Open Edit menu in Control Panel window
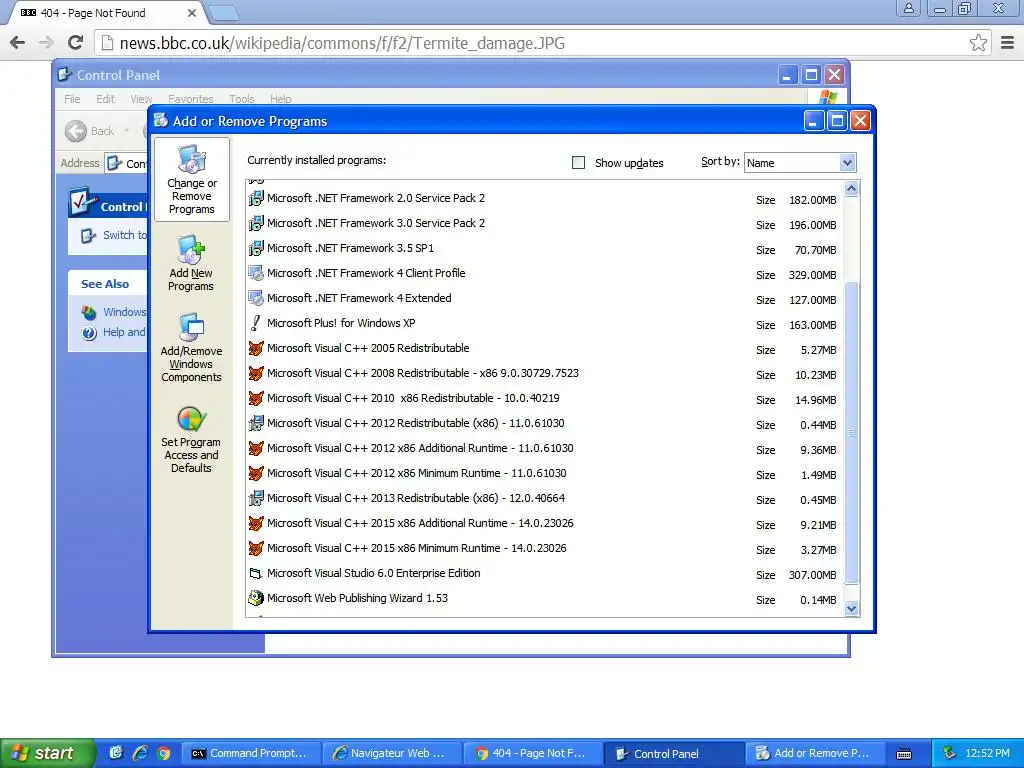 pyautogui.click(x=105, y=99)
